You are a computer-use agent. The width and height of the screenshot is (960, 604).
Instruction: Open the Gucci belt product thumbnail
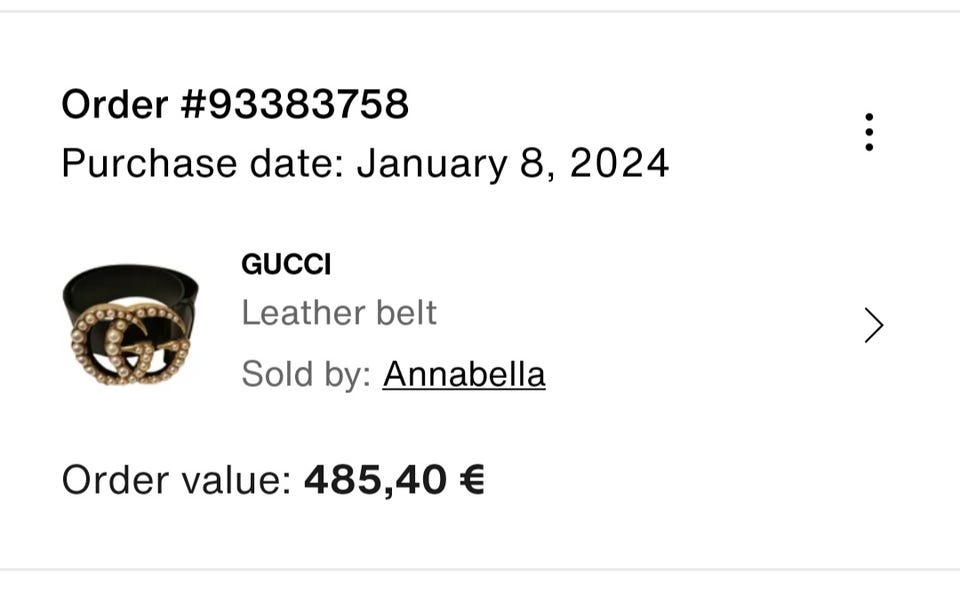pos(130,323)
